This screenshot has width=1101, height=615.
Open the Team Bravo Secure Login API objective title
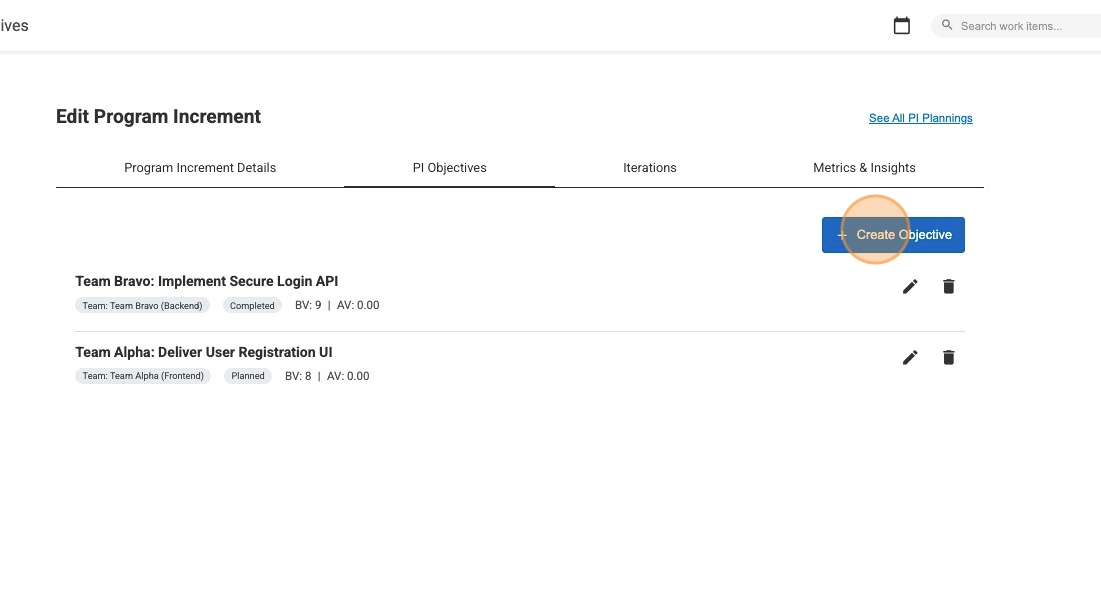[207, 281]
